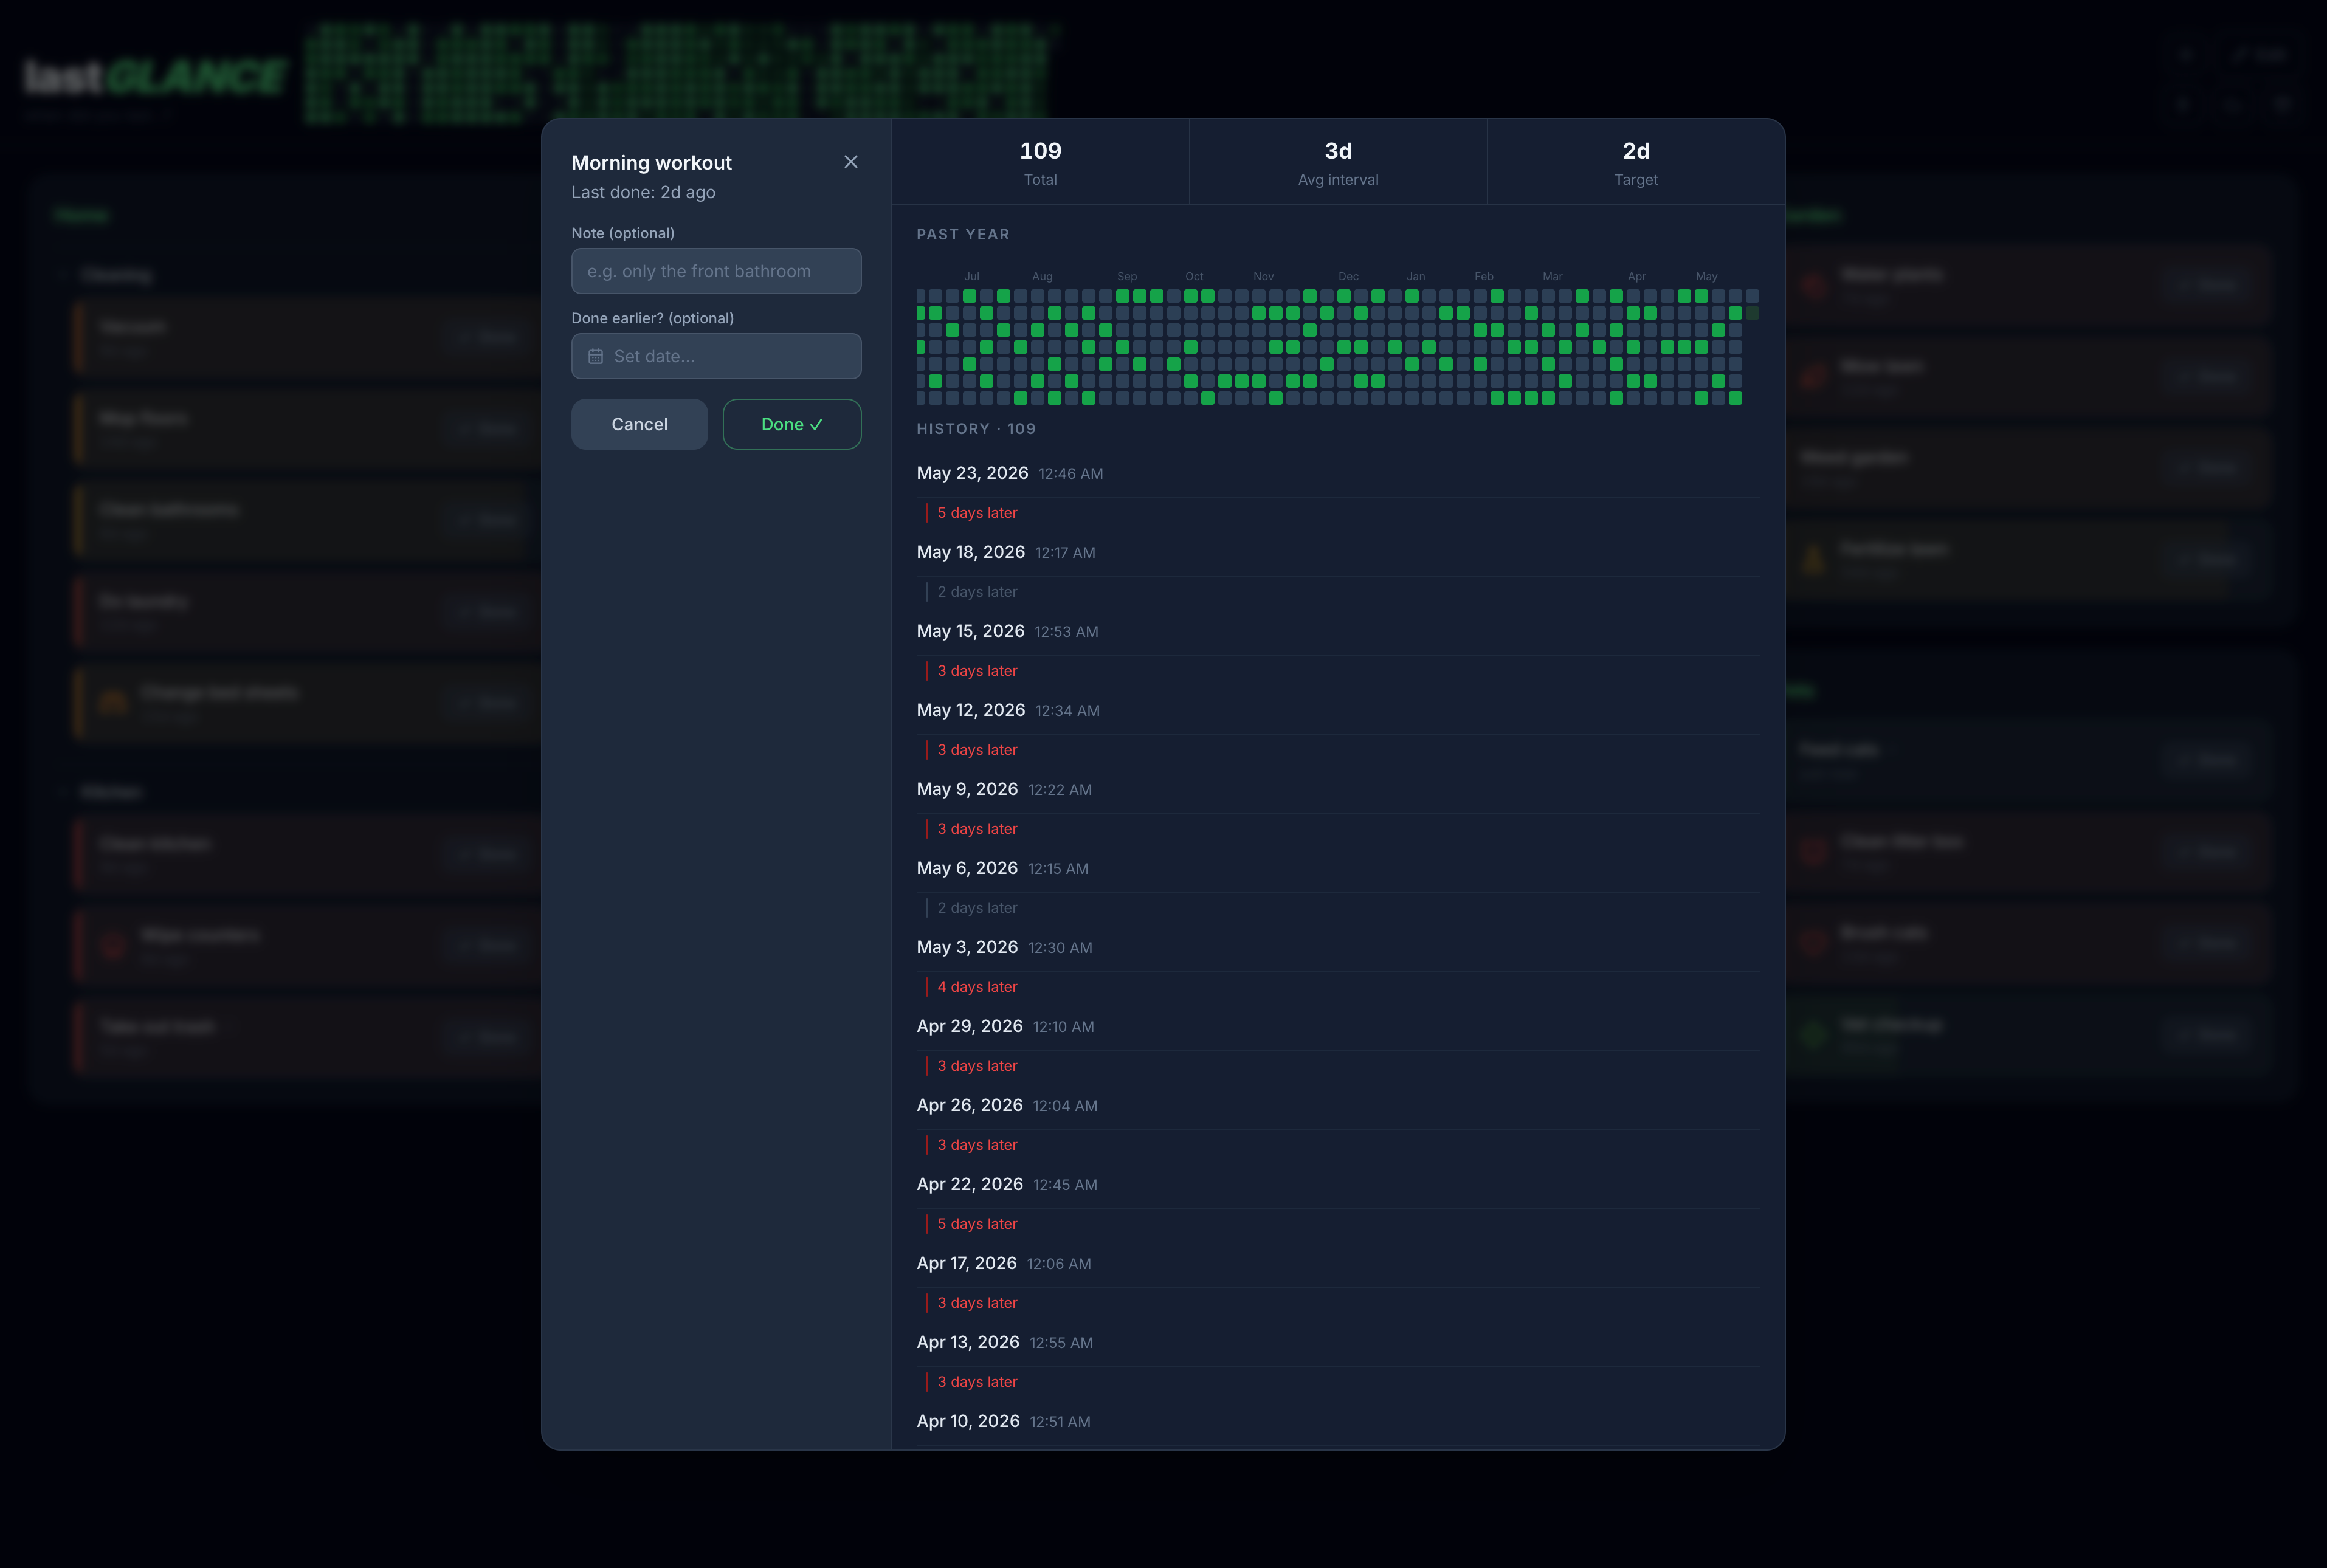Click the Oct month label on heatmap
The width and height of the screenshot is (2327, 1568).
(1194, 276)
